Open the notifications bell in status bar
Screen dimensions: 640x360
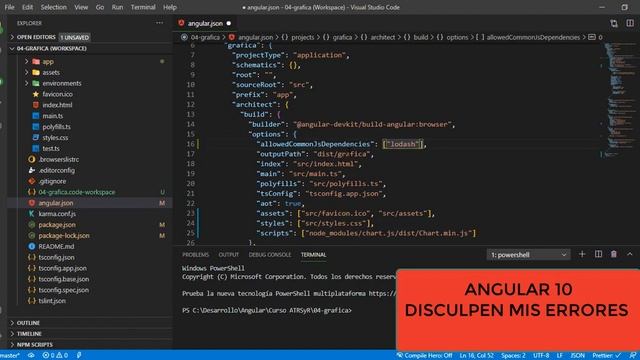(632, 356)
